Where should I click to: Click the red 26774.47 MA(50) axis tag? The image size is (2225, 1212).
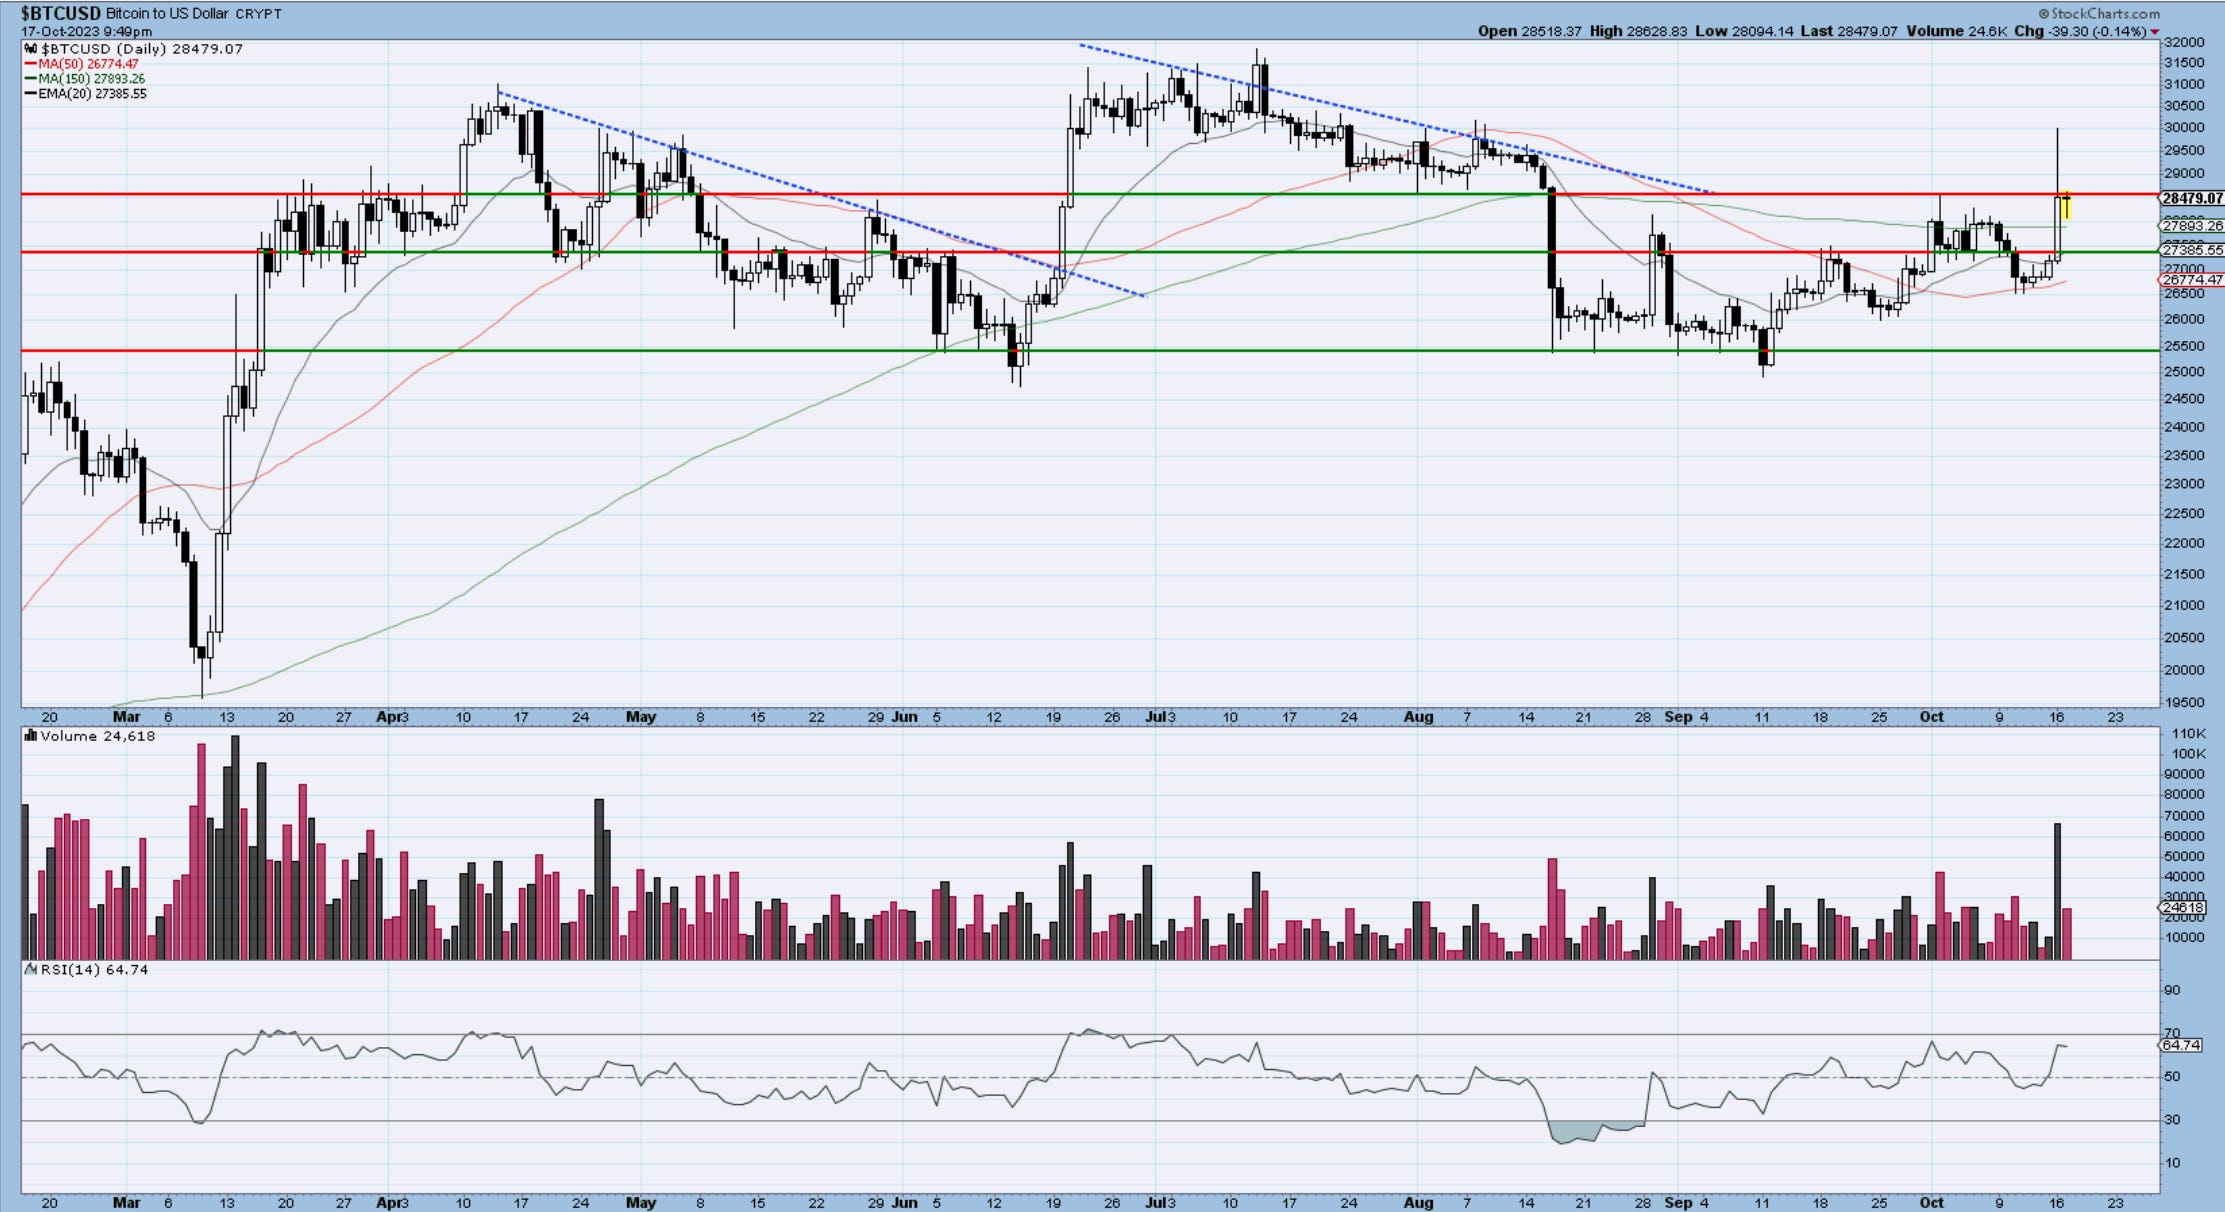click(2191, 280)
